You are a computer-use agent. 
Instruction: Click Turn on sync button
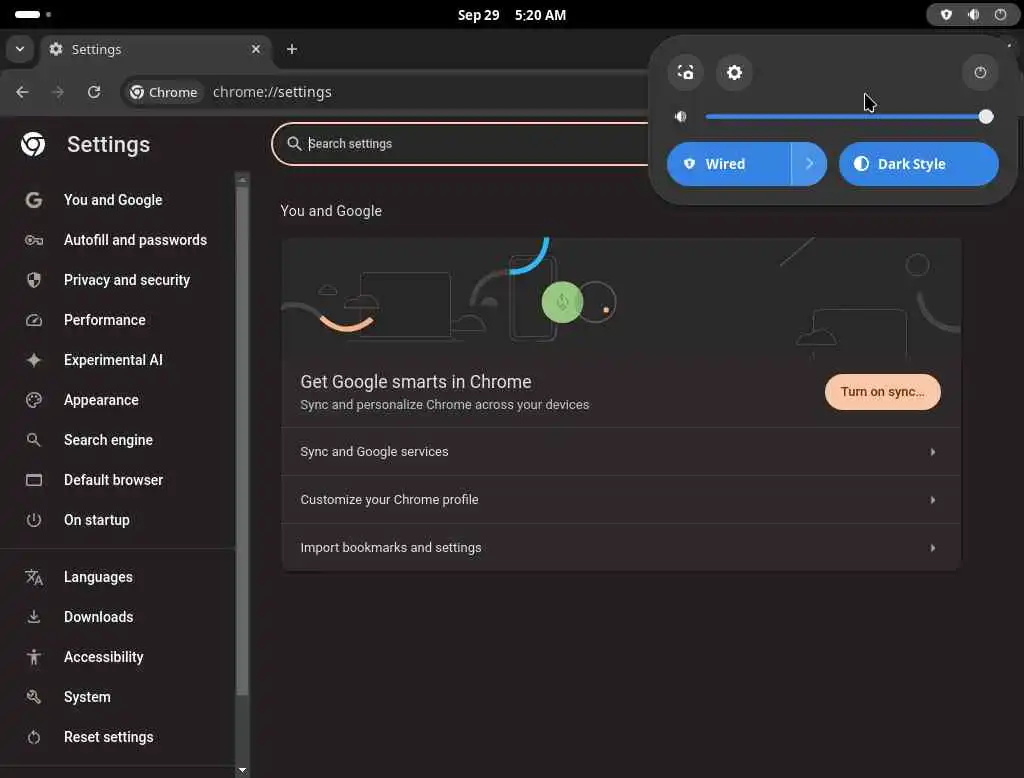tap(882, 392)
